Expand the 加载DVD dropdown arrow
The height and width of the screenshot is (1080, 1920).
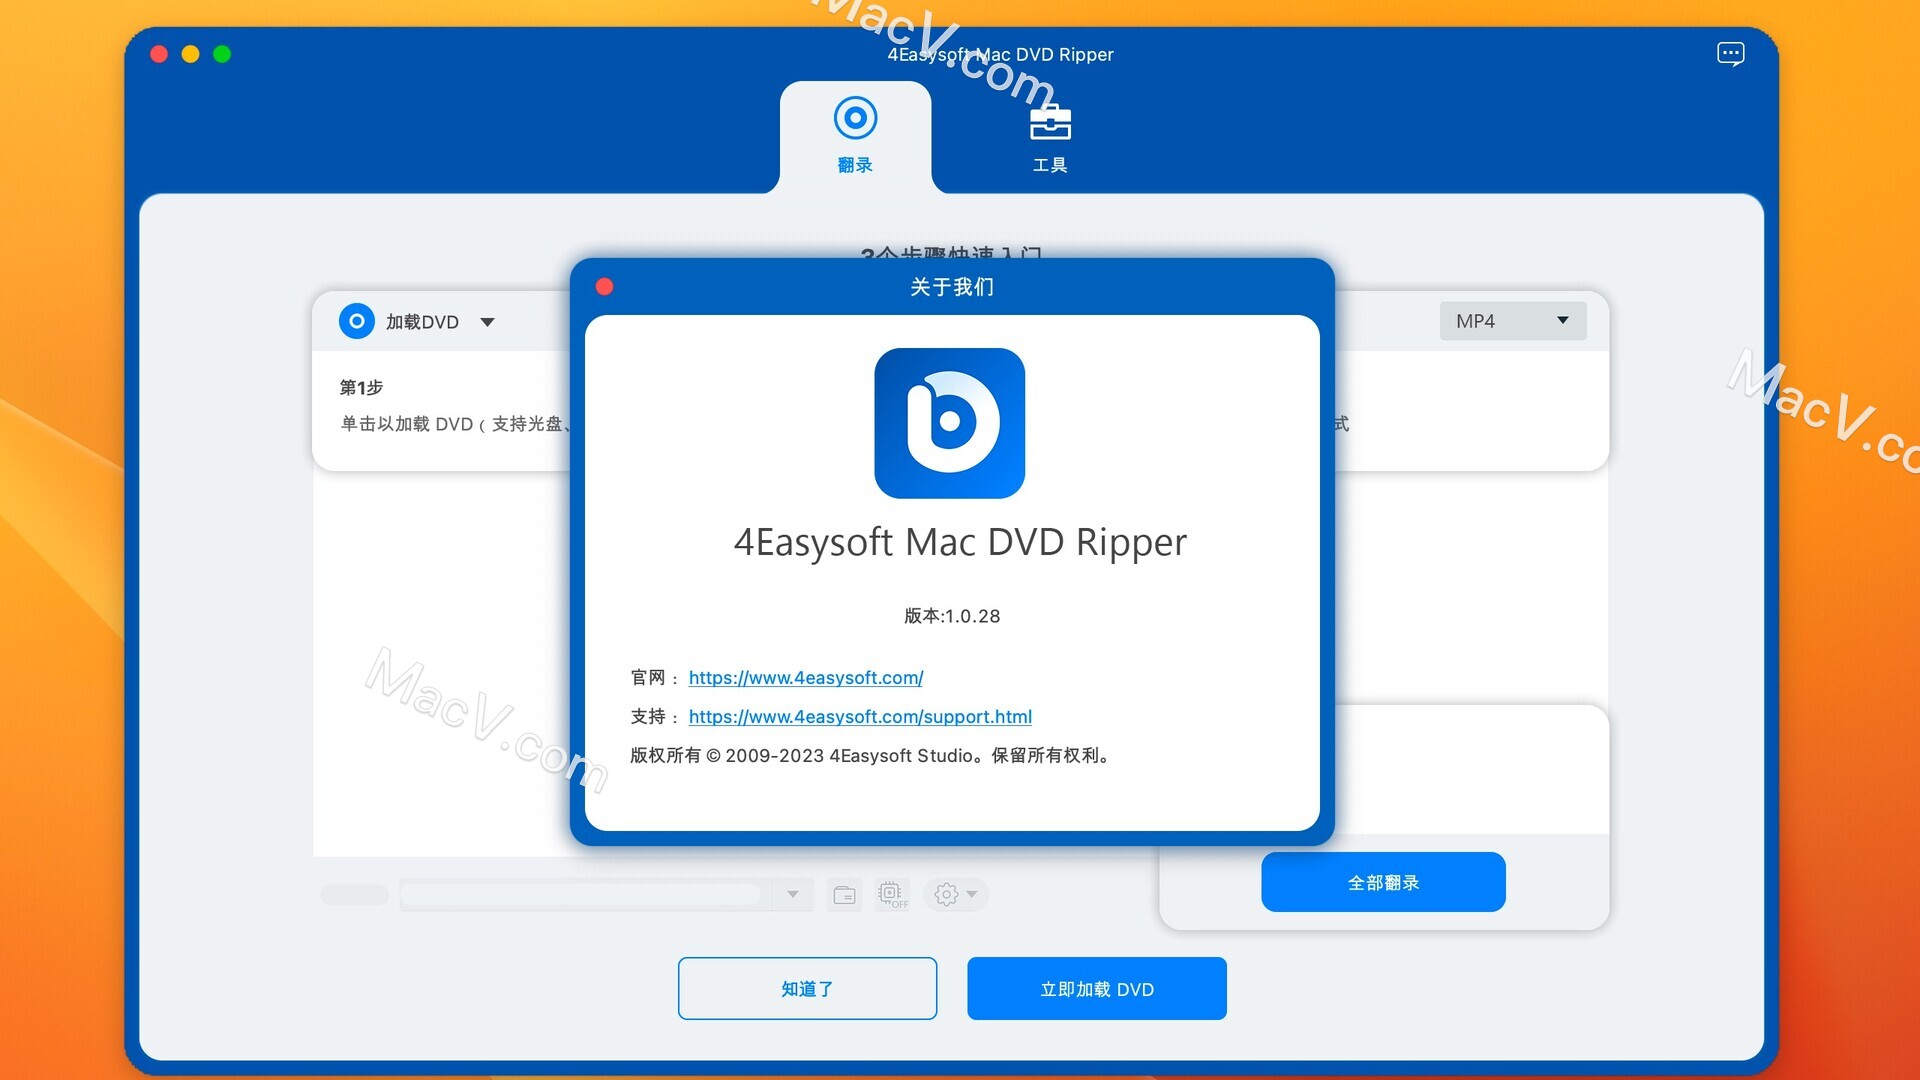pyautogui.click(x=487, y=322)
